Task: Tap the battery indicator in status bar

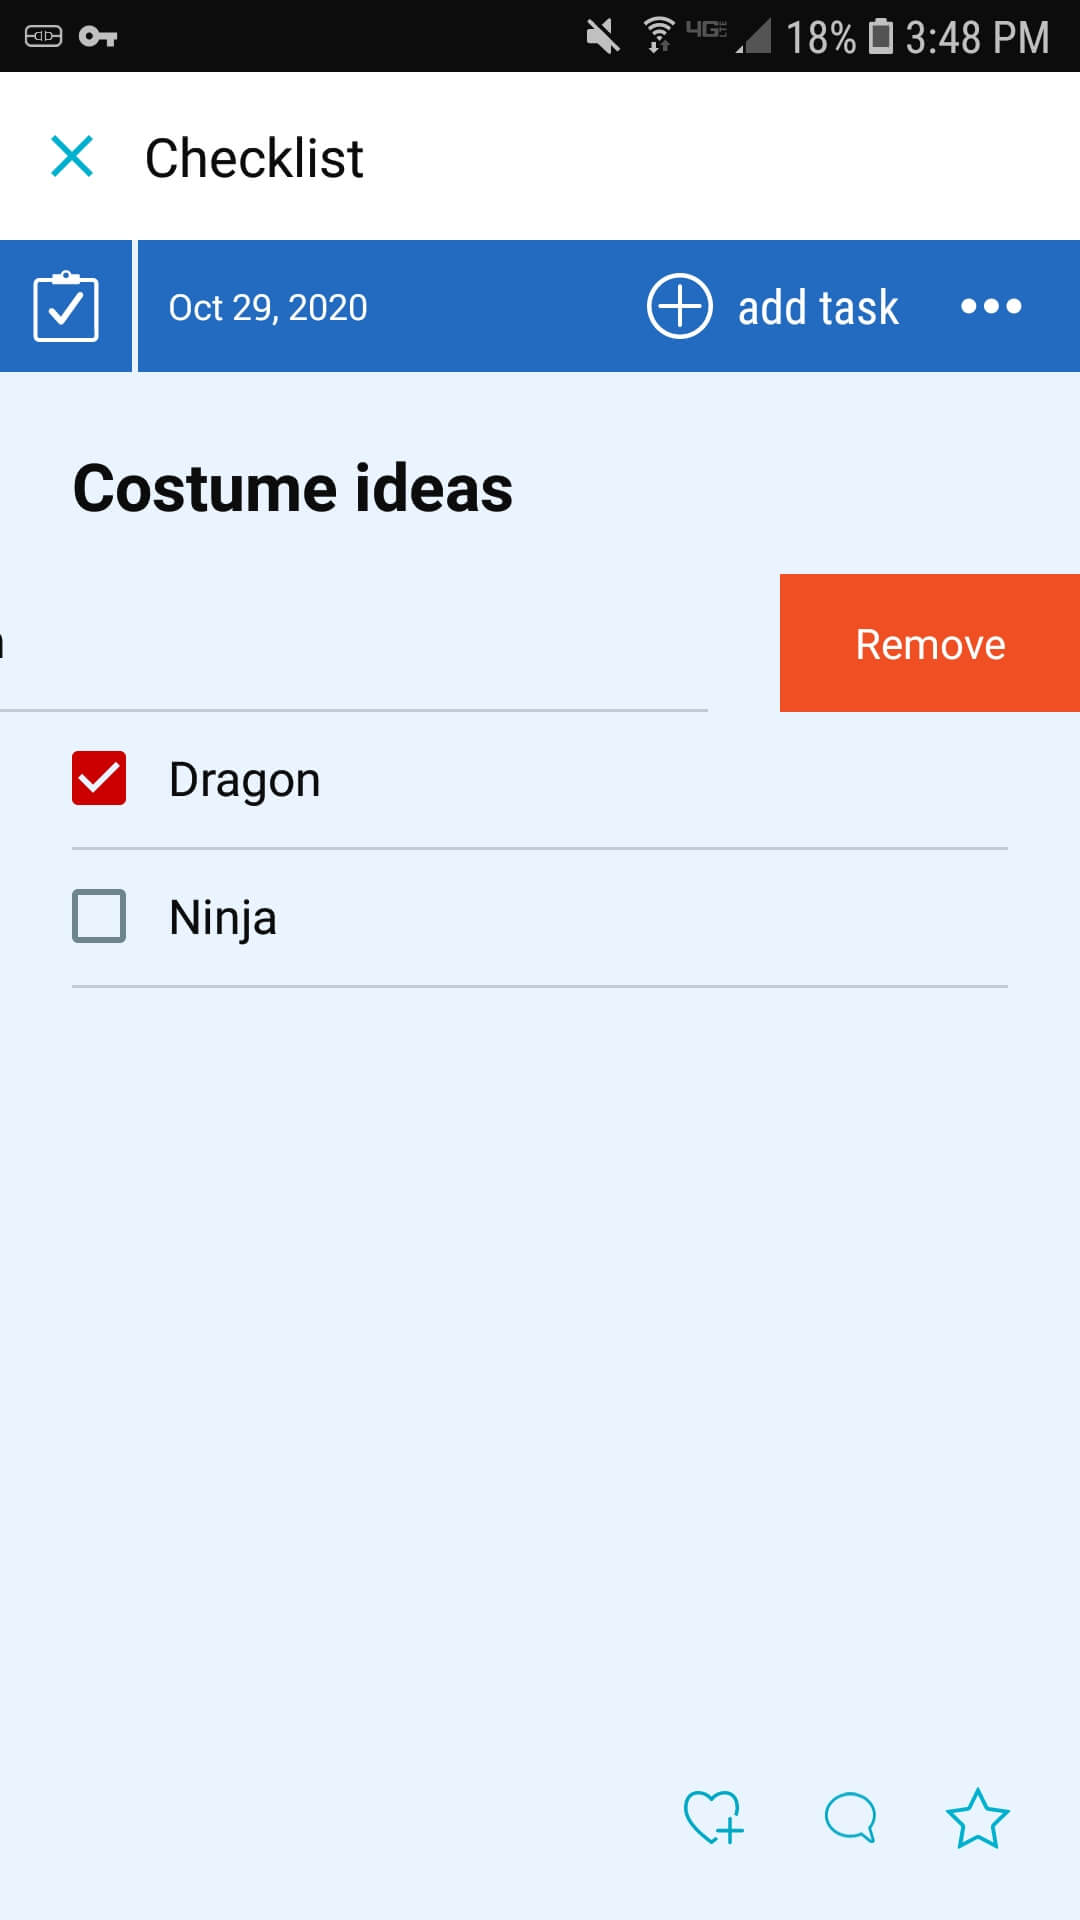Action: (x=880, y=36)
